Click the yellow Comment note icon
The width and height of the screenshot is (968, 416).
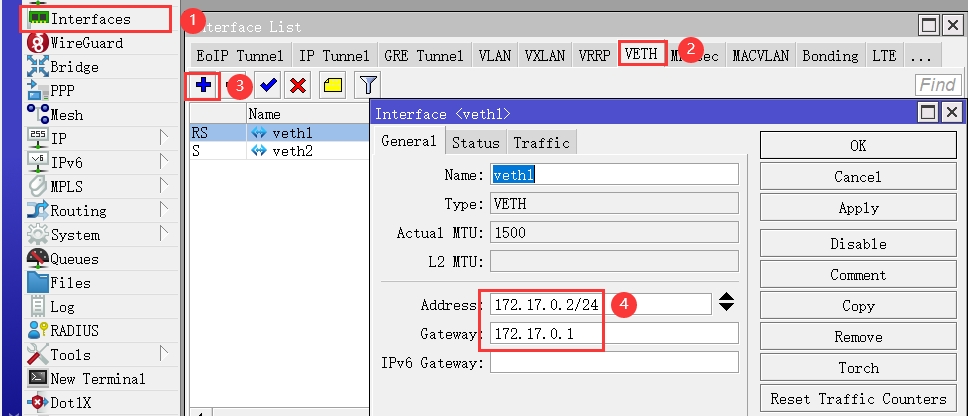pos(332,86)
